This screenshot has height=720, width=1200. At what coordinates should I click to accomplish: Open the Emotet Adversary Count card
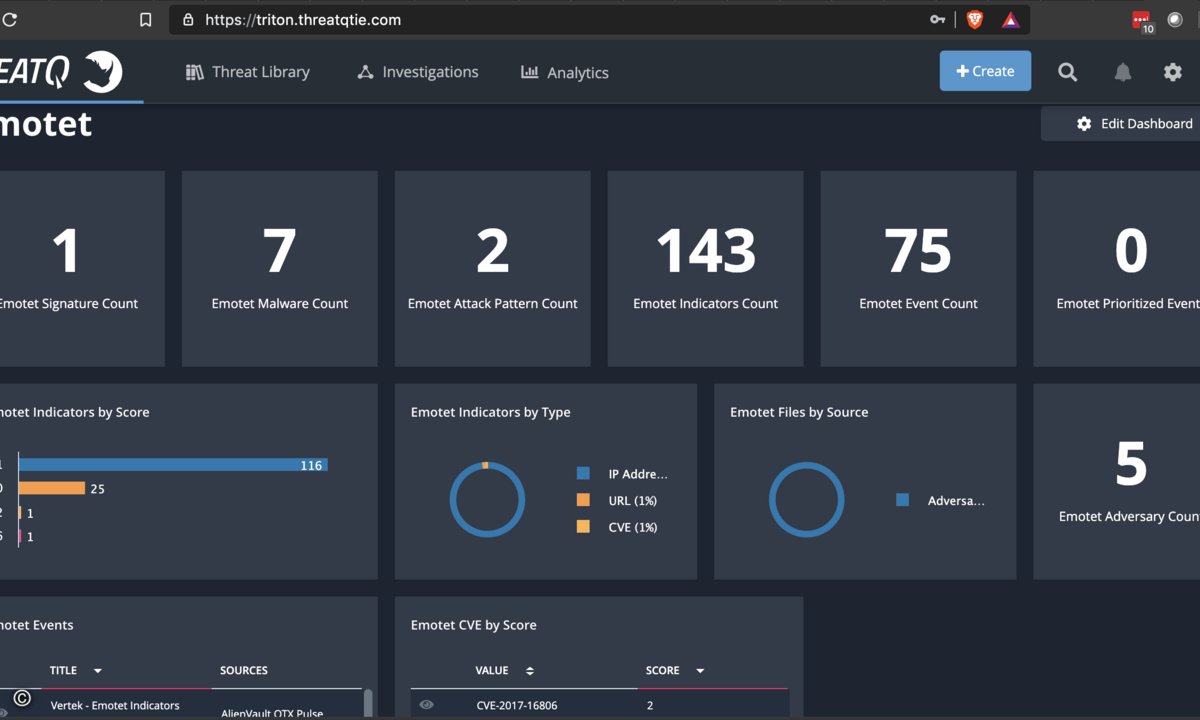click(x=1117, y=481)
